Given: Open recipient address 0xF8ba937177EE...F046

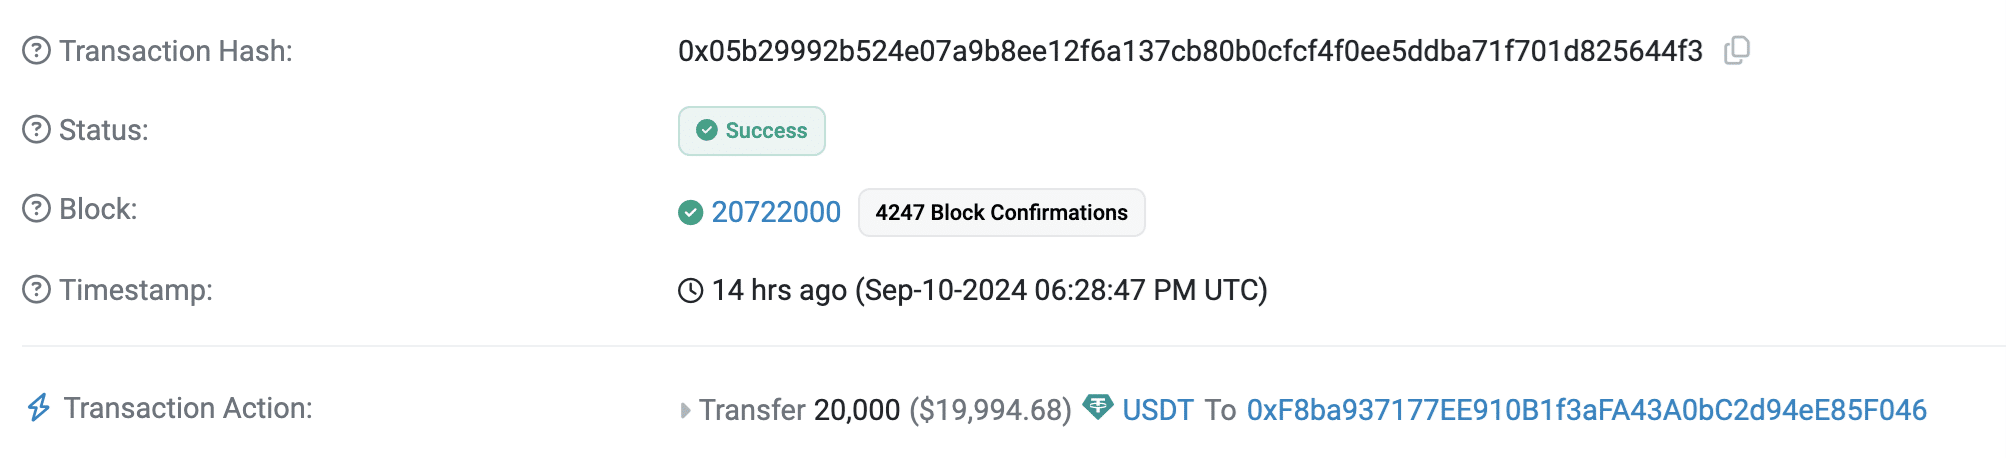Looking at the screenshot, I should tap(1586, 410).
